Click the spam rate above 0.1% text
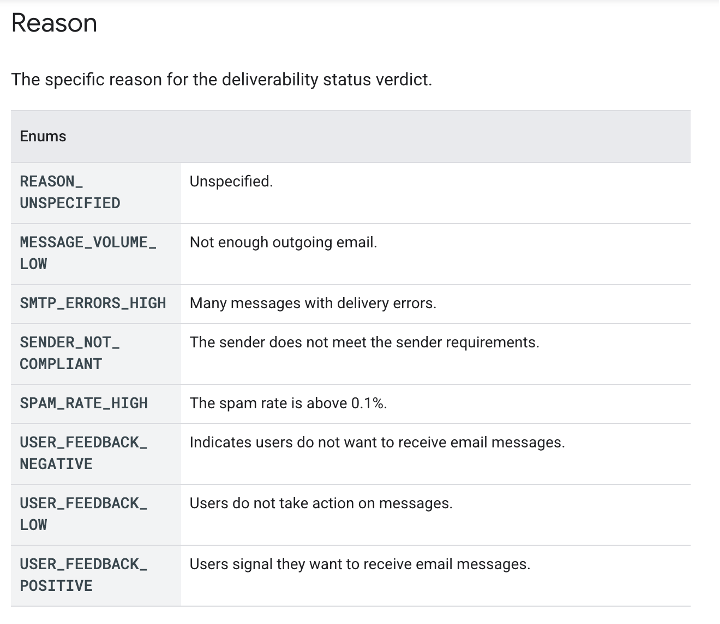The width and height of the screenshot is (720, 624). [288, 403]
